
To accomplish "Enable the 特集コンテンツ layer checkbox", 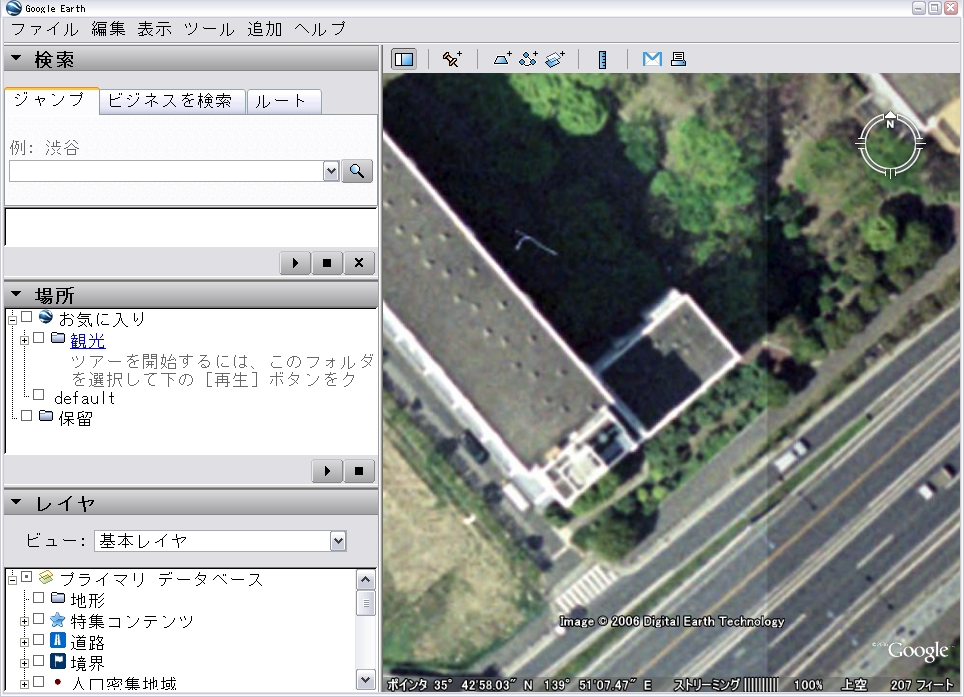I will [x=39, y=620].
